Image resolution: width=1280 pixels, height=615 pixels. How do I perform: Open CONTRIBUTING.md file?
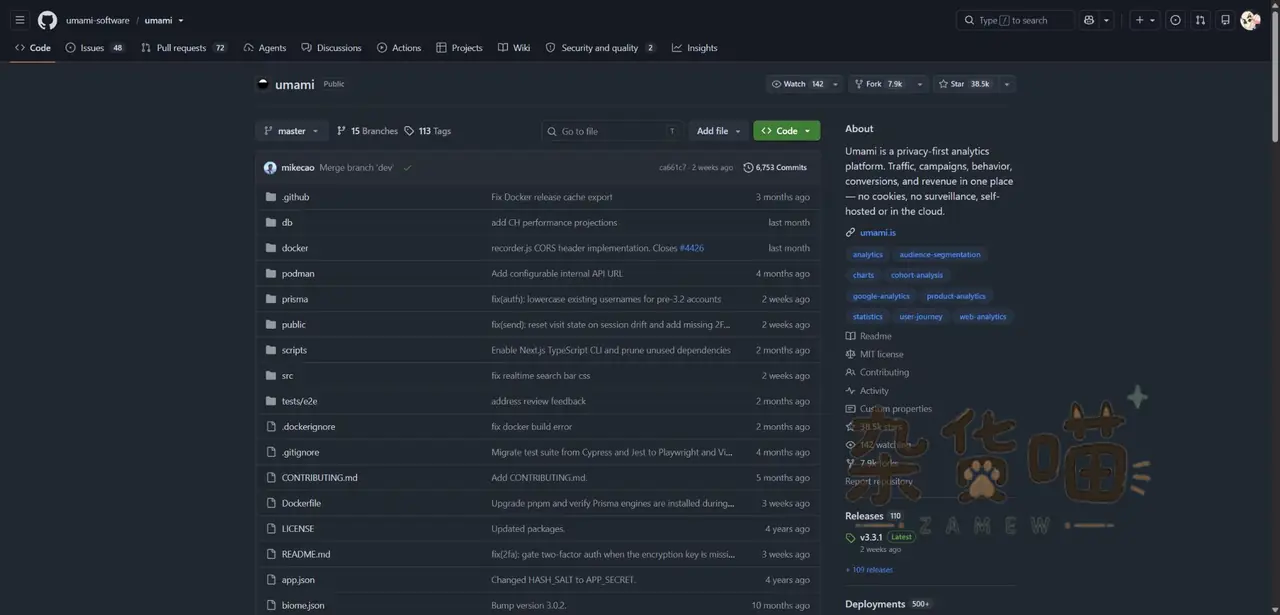point(319,477)
